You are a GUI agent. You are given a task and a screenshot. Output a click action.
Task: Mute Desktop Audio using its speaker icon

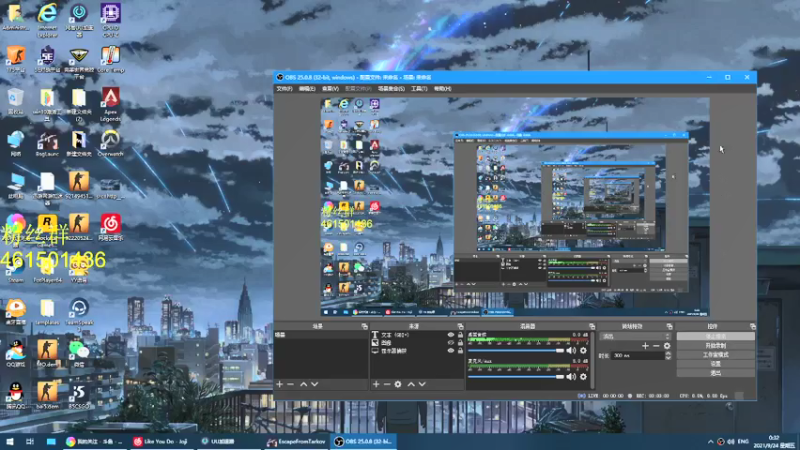pos(571,351)
